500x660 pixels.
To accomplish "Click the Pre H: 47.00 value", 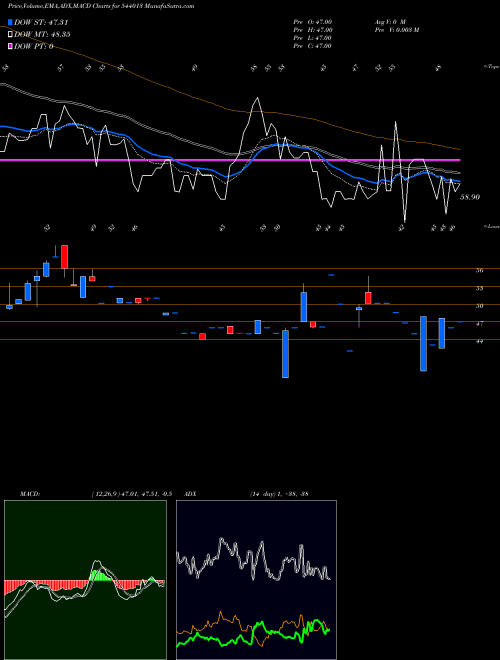I will pos(313,30).
